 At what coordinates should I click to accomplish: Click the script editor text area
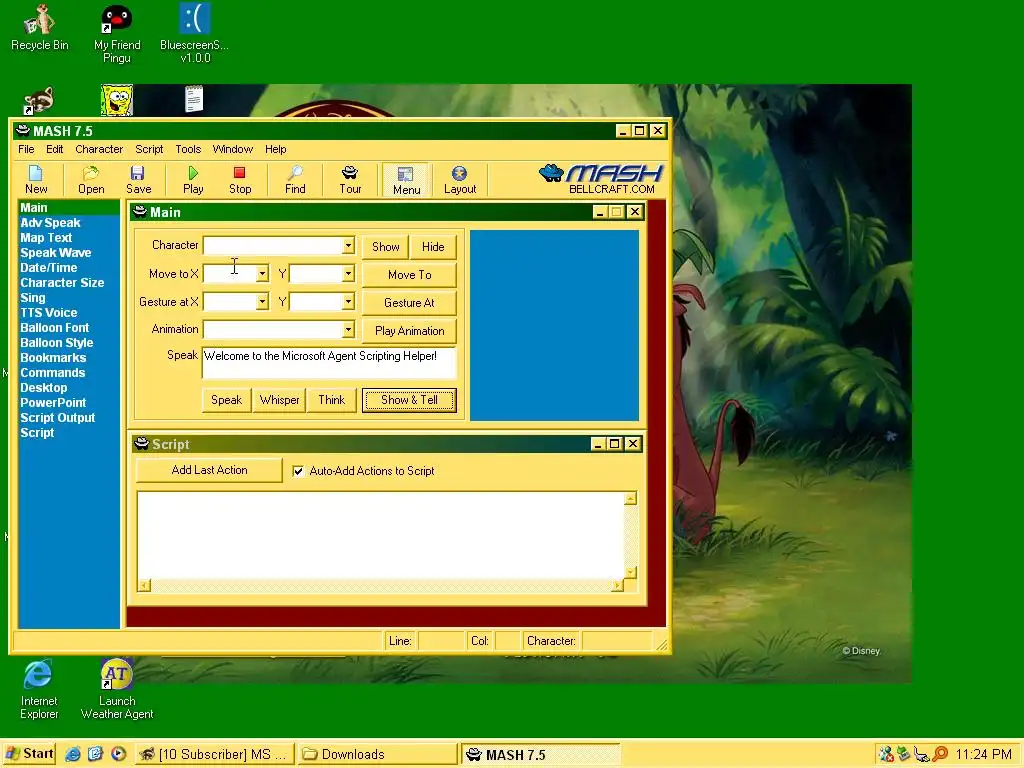(x=381, y=536)
